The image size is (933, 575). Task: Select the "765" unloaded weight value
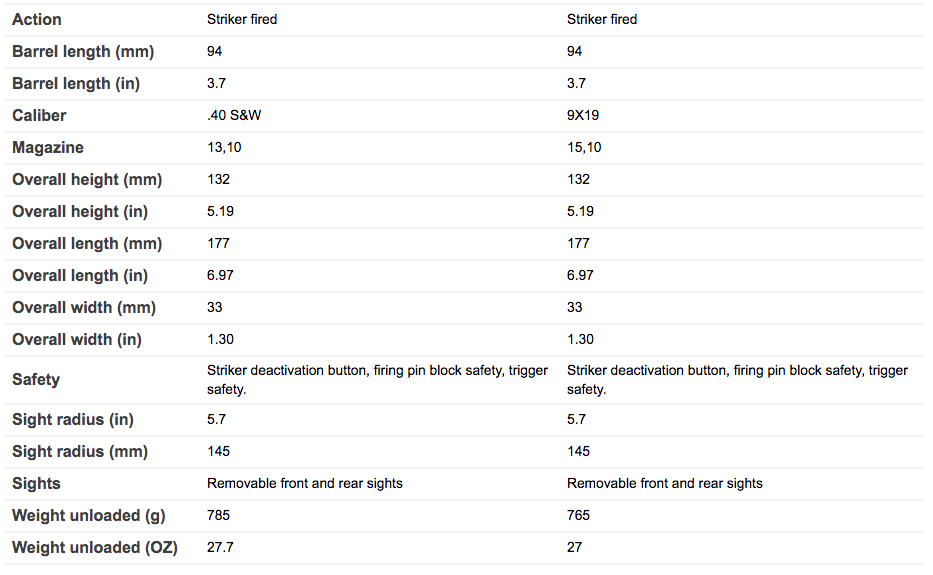(578, 515)
